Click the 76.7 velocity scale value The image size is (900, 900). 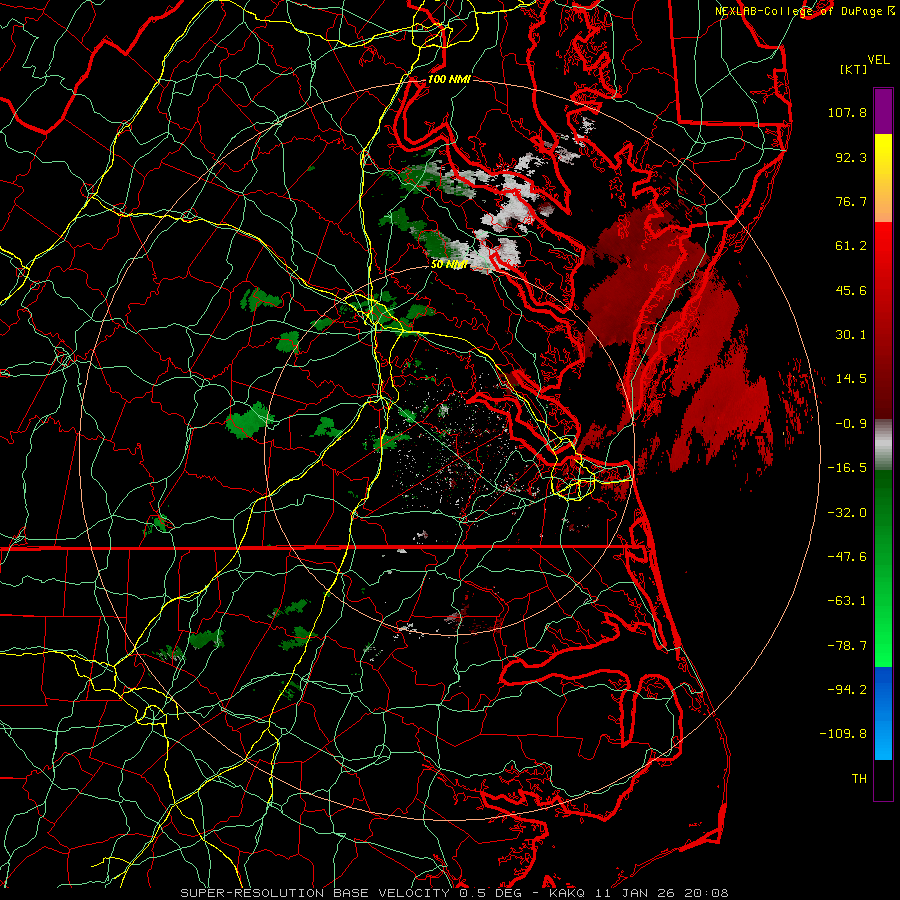851,201
